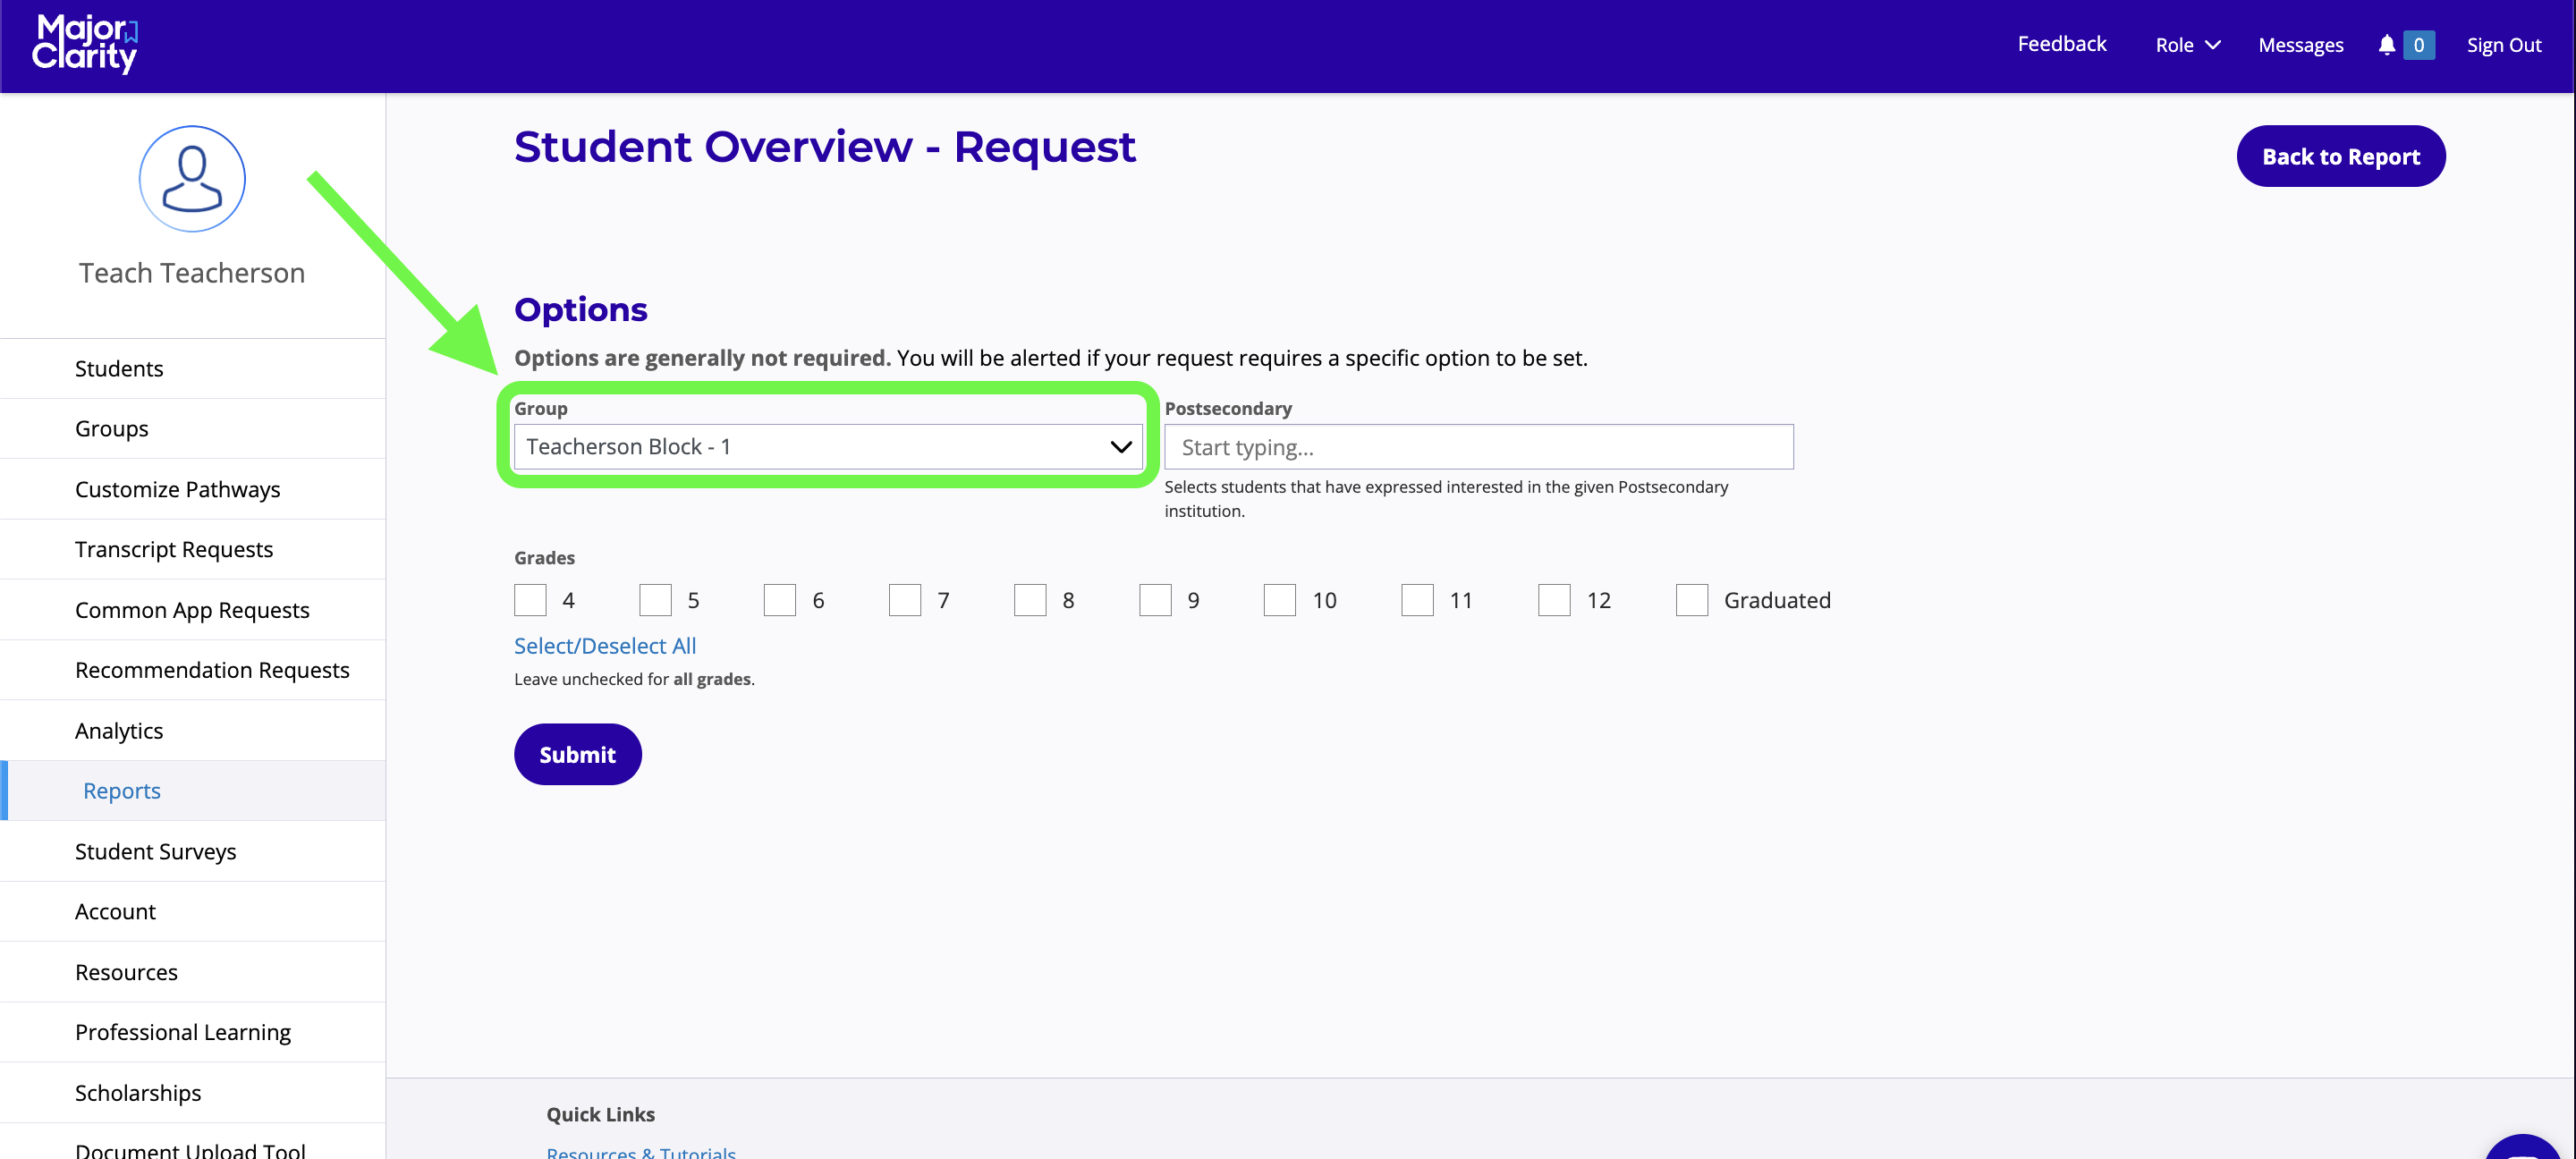Click the Group dropdown chevron arrow
Image resolution: width=2576 pixels, height=1159 pixels.
point(1120,447)
